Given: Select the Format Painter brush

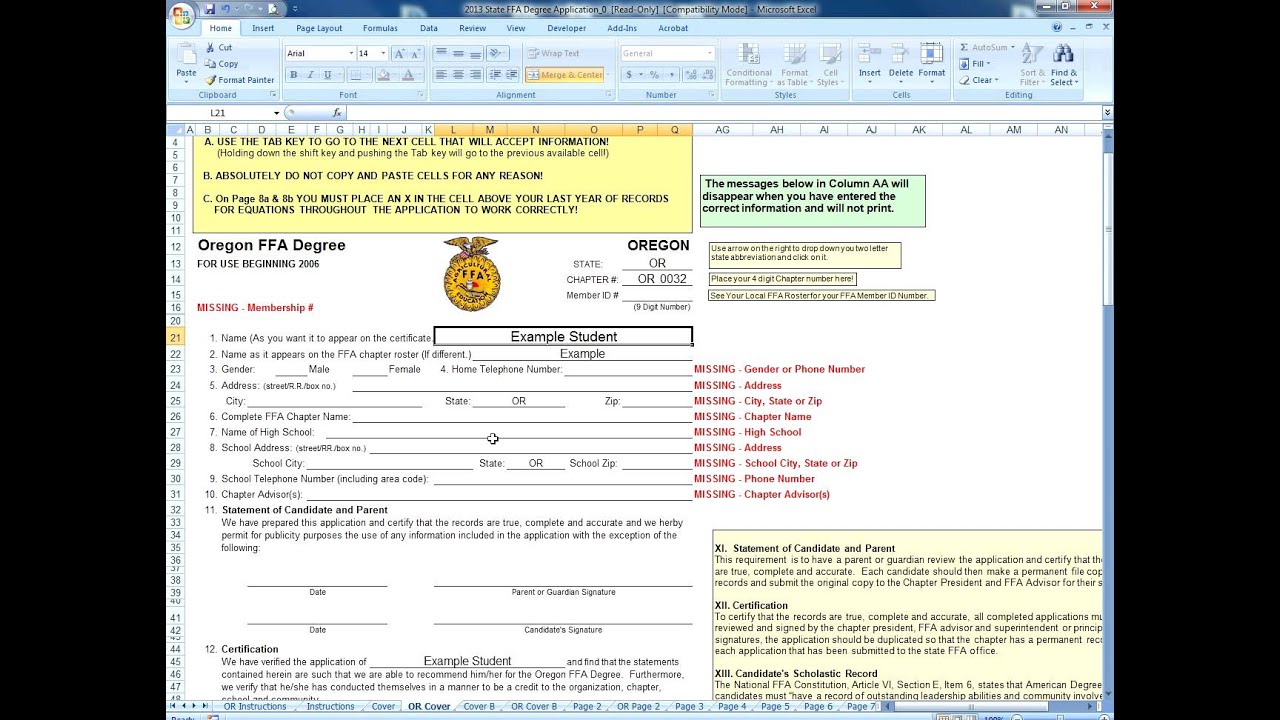Looking at the screenshot, I should pyautogui.click(x=211, y=80).
